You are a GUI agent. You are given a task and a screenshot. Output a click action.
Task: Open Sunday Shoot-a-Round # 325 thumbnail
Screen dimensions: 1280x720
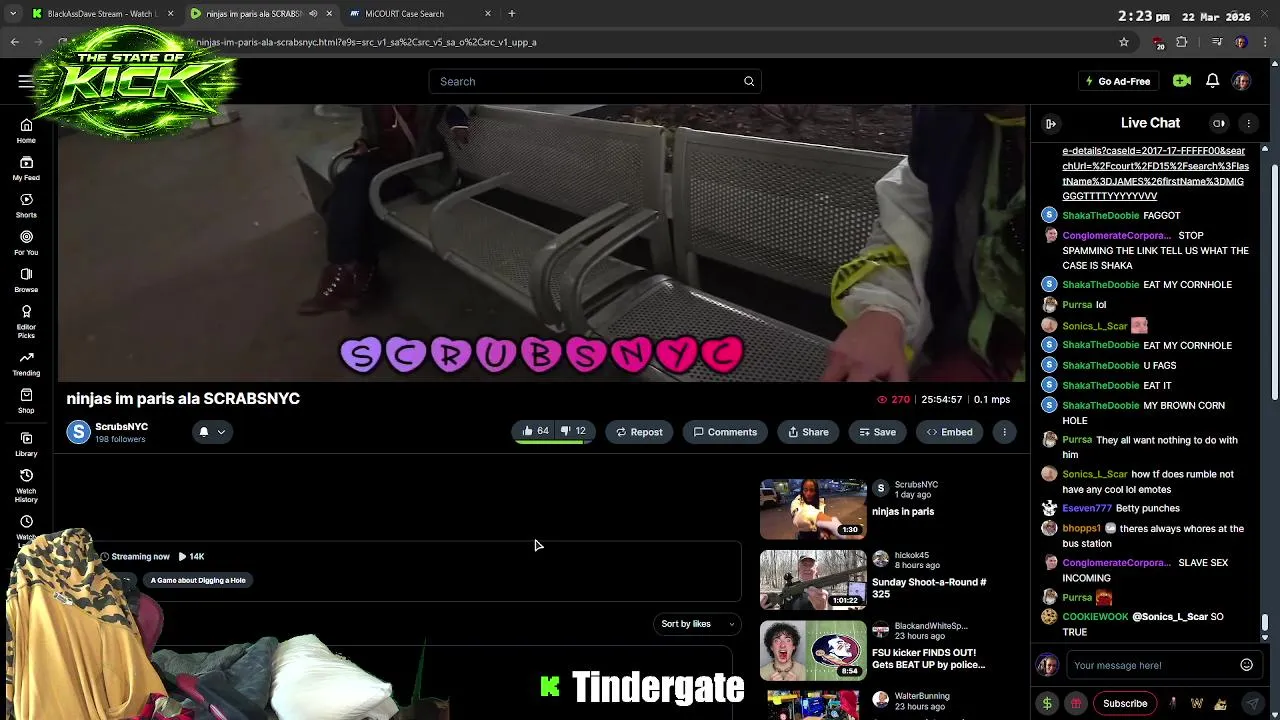(x=813, y=580)
